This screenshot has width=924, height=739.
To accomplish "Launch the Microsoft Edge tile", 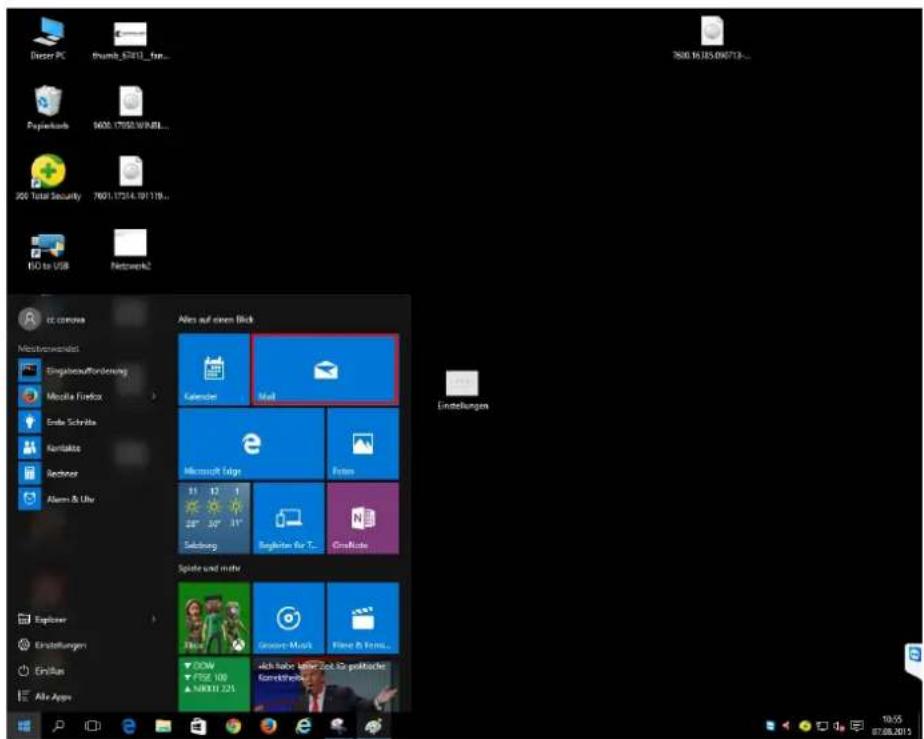I will (x=251, y=444).
